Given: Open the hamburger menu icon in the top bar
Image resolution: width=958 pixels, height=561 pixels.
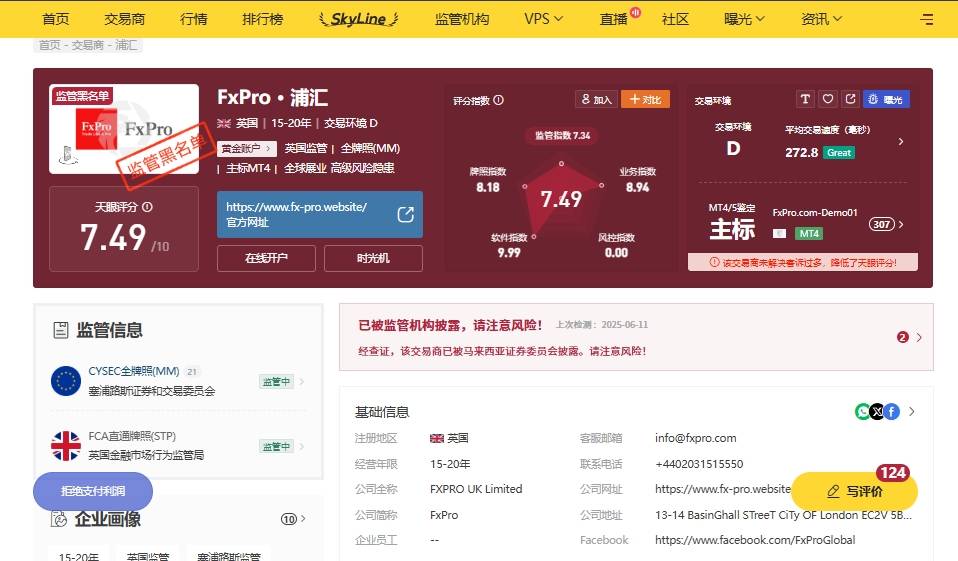Looking at the screenshot, I should click(926, 19).
